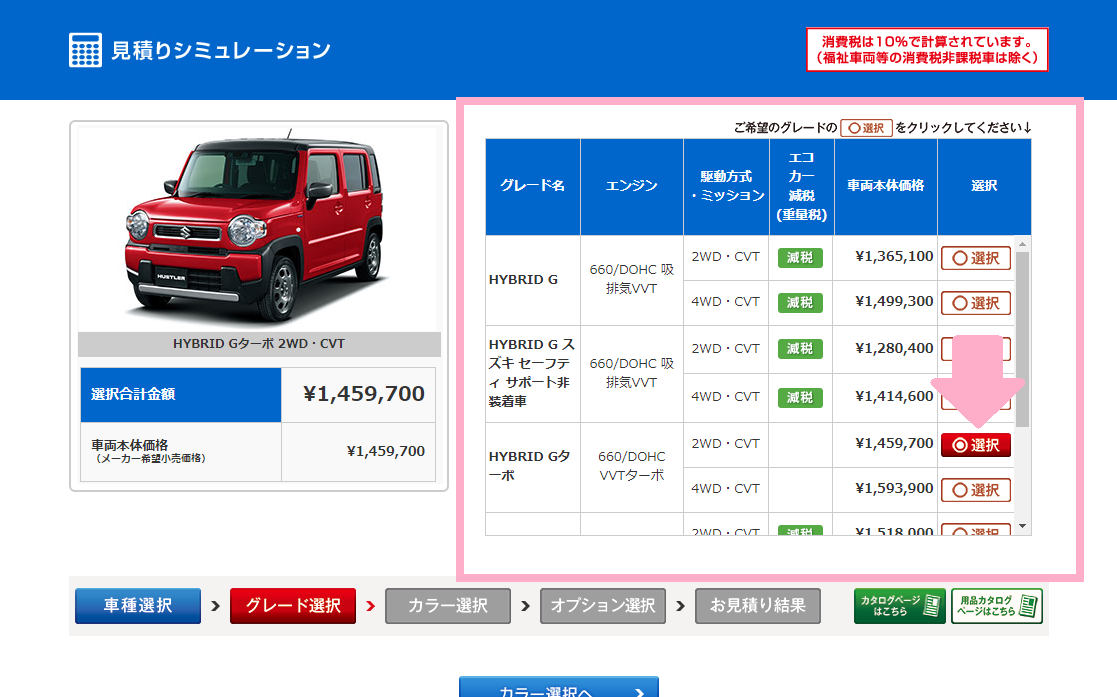The height and width of the screenshot is (697, 1117).
Task: Click the 減税 badge for ¥1,365,100 row
Action: click(x=800, y=257)
